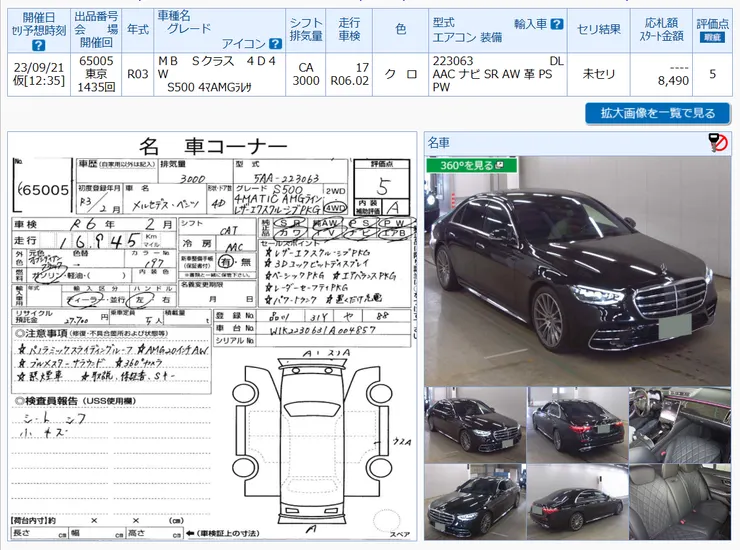Screen dimensions: 740x550
Task: Click the key warning icon in 名車 header
Action: click(x=717, y=143)
